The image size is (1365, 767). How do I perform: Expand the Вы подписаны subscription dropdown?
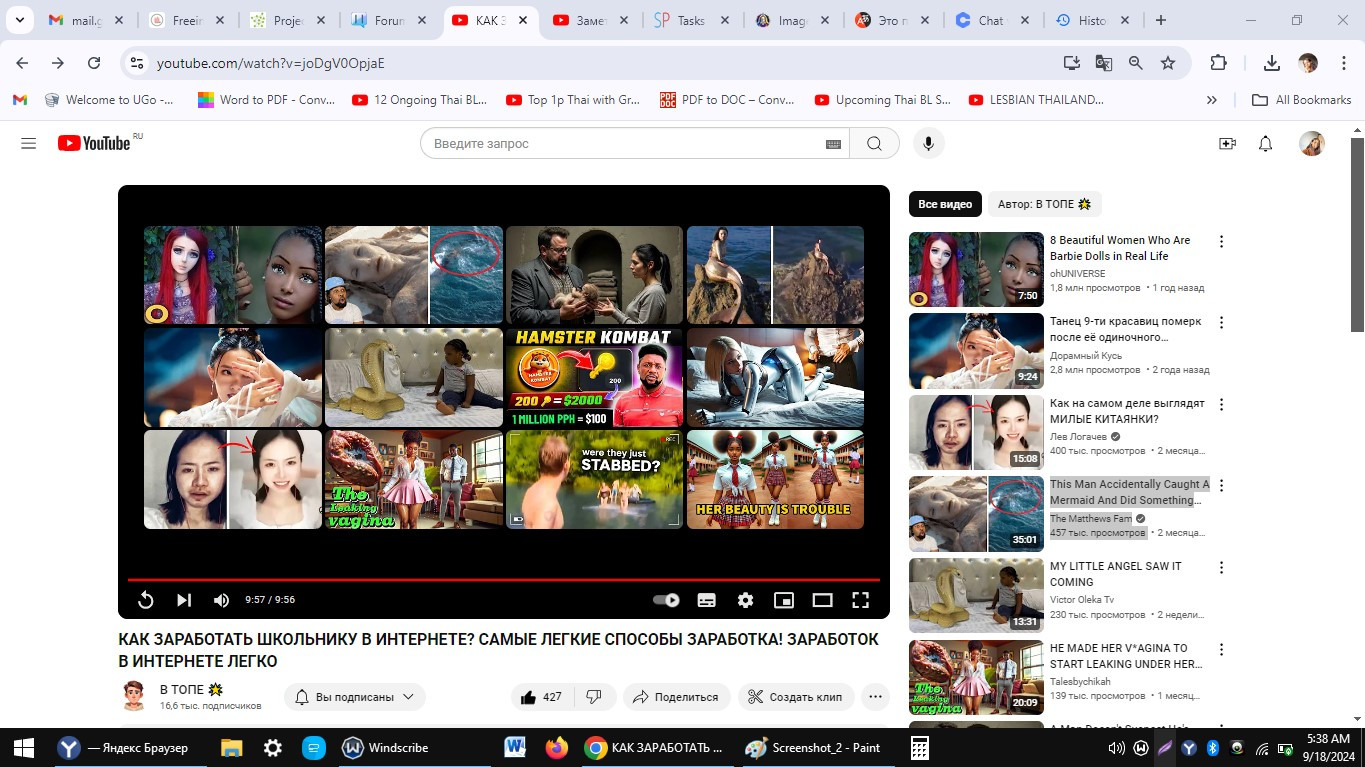pyautogui.click(x=356, y=697)
